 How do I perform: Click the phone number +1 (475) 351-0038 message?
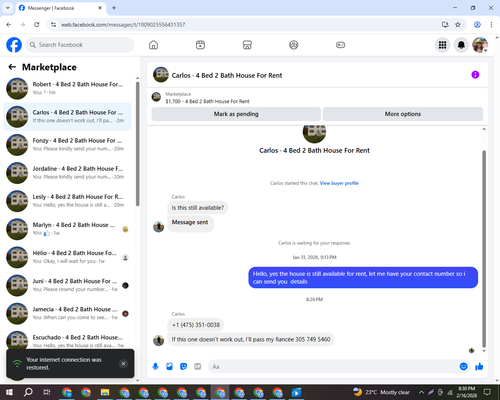point(196,325)
